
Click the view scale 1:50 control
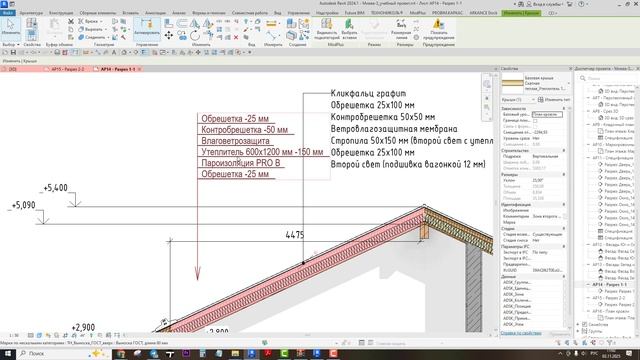(14, 336)
